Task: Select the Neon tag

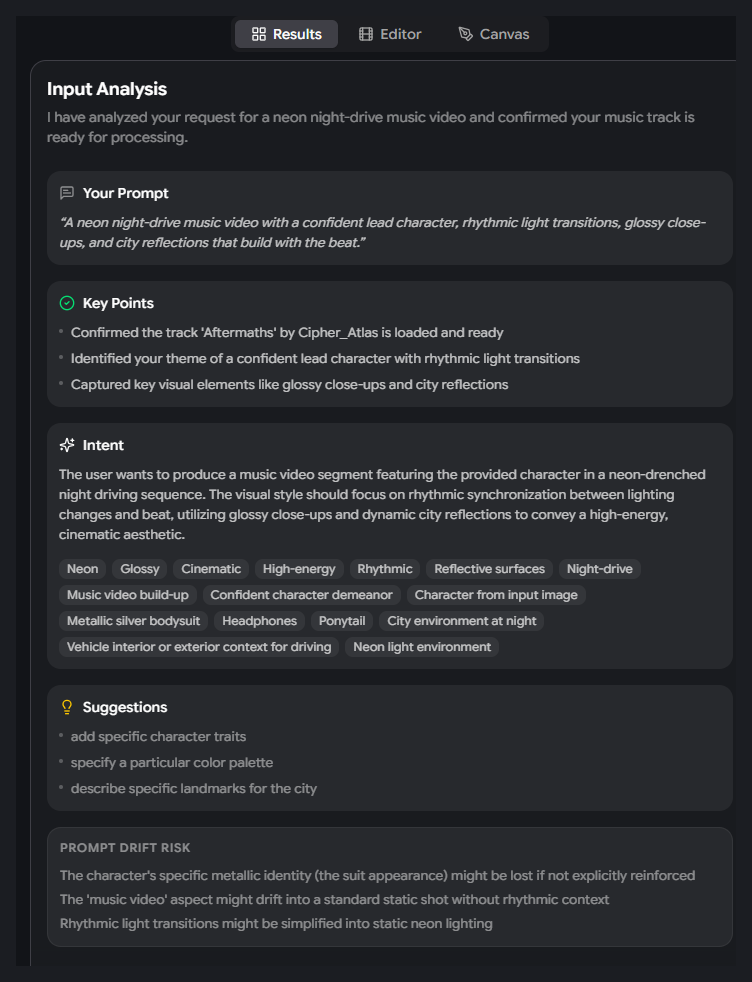Action: pyautogui.click(x=83, y=569)
